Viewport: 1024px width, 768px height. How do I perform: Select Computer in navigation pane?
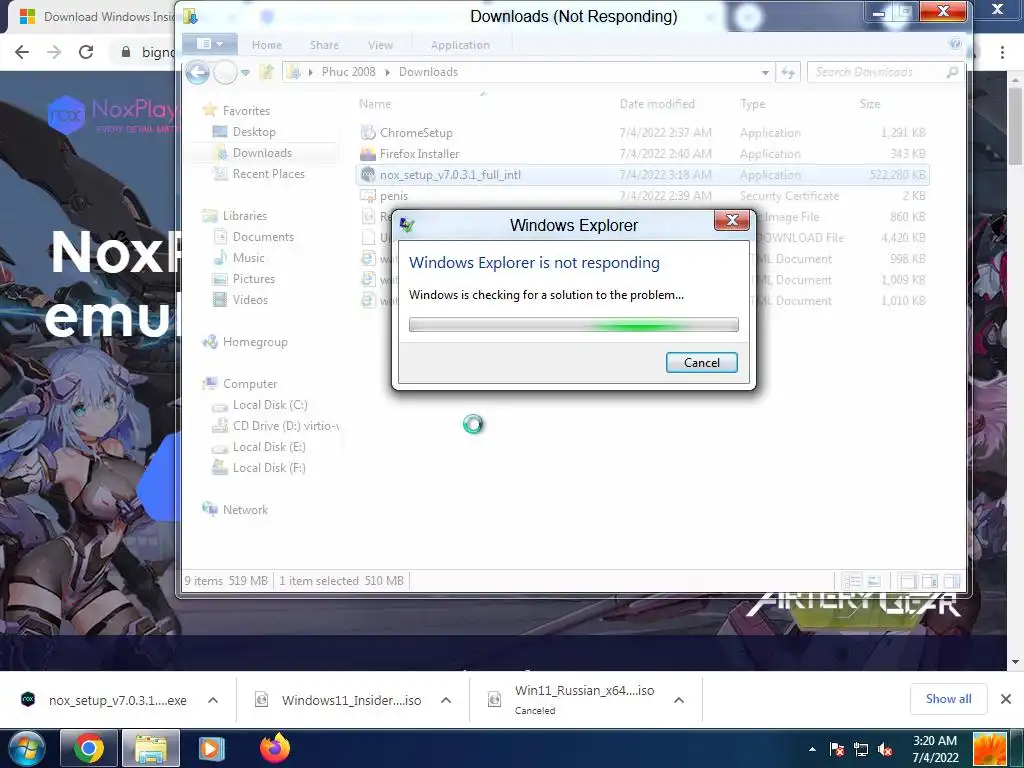click(x=249, y=383)
